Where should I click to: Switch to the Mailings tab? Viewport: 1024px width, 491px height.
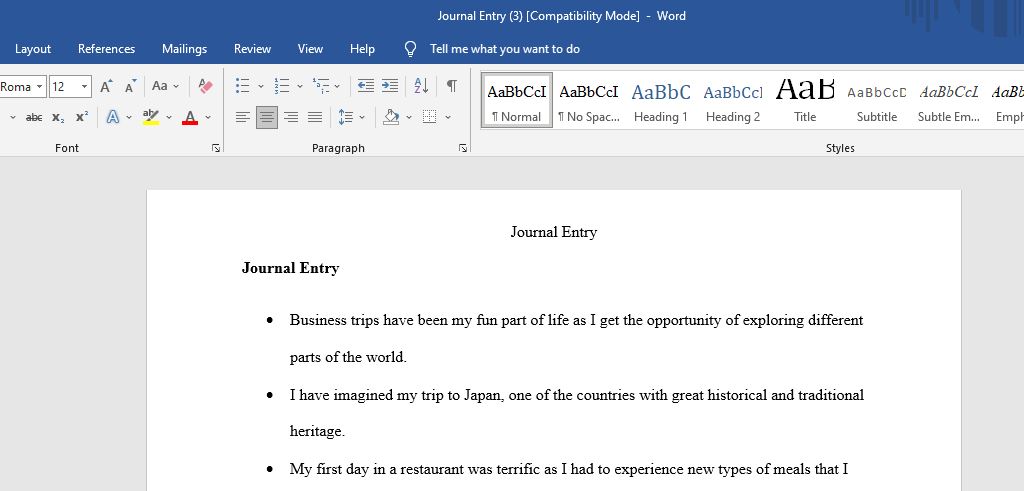click(184, 49)
